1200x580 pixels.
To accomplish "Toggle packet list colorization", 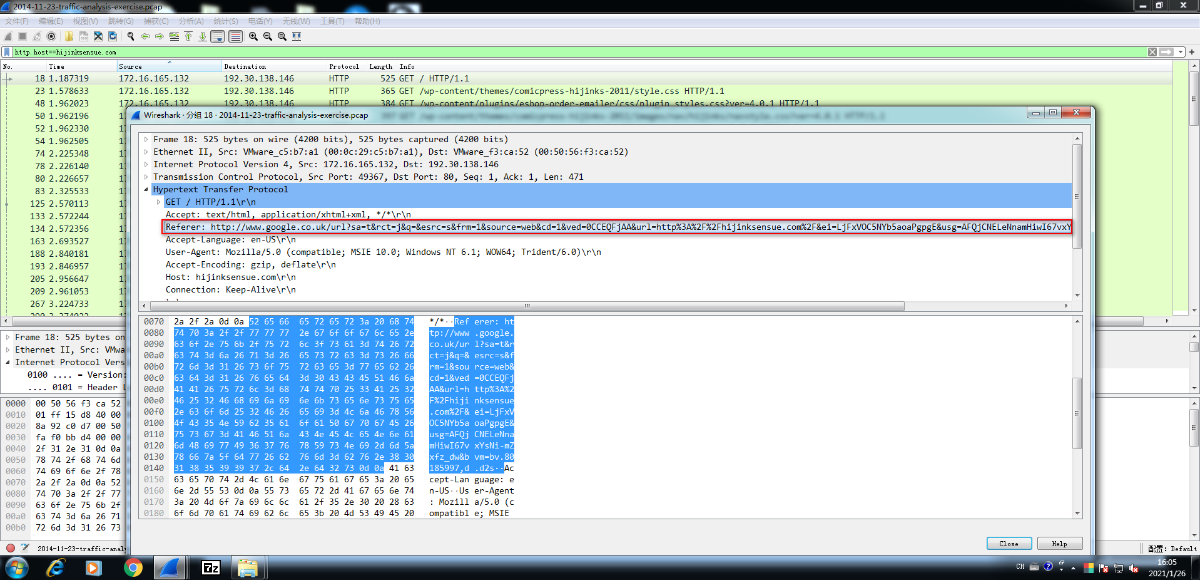I will [235, 36].
